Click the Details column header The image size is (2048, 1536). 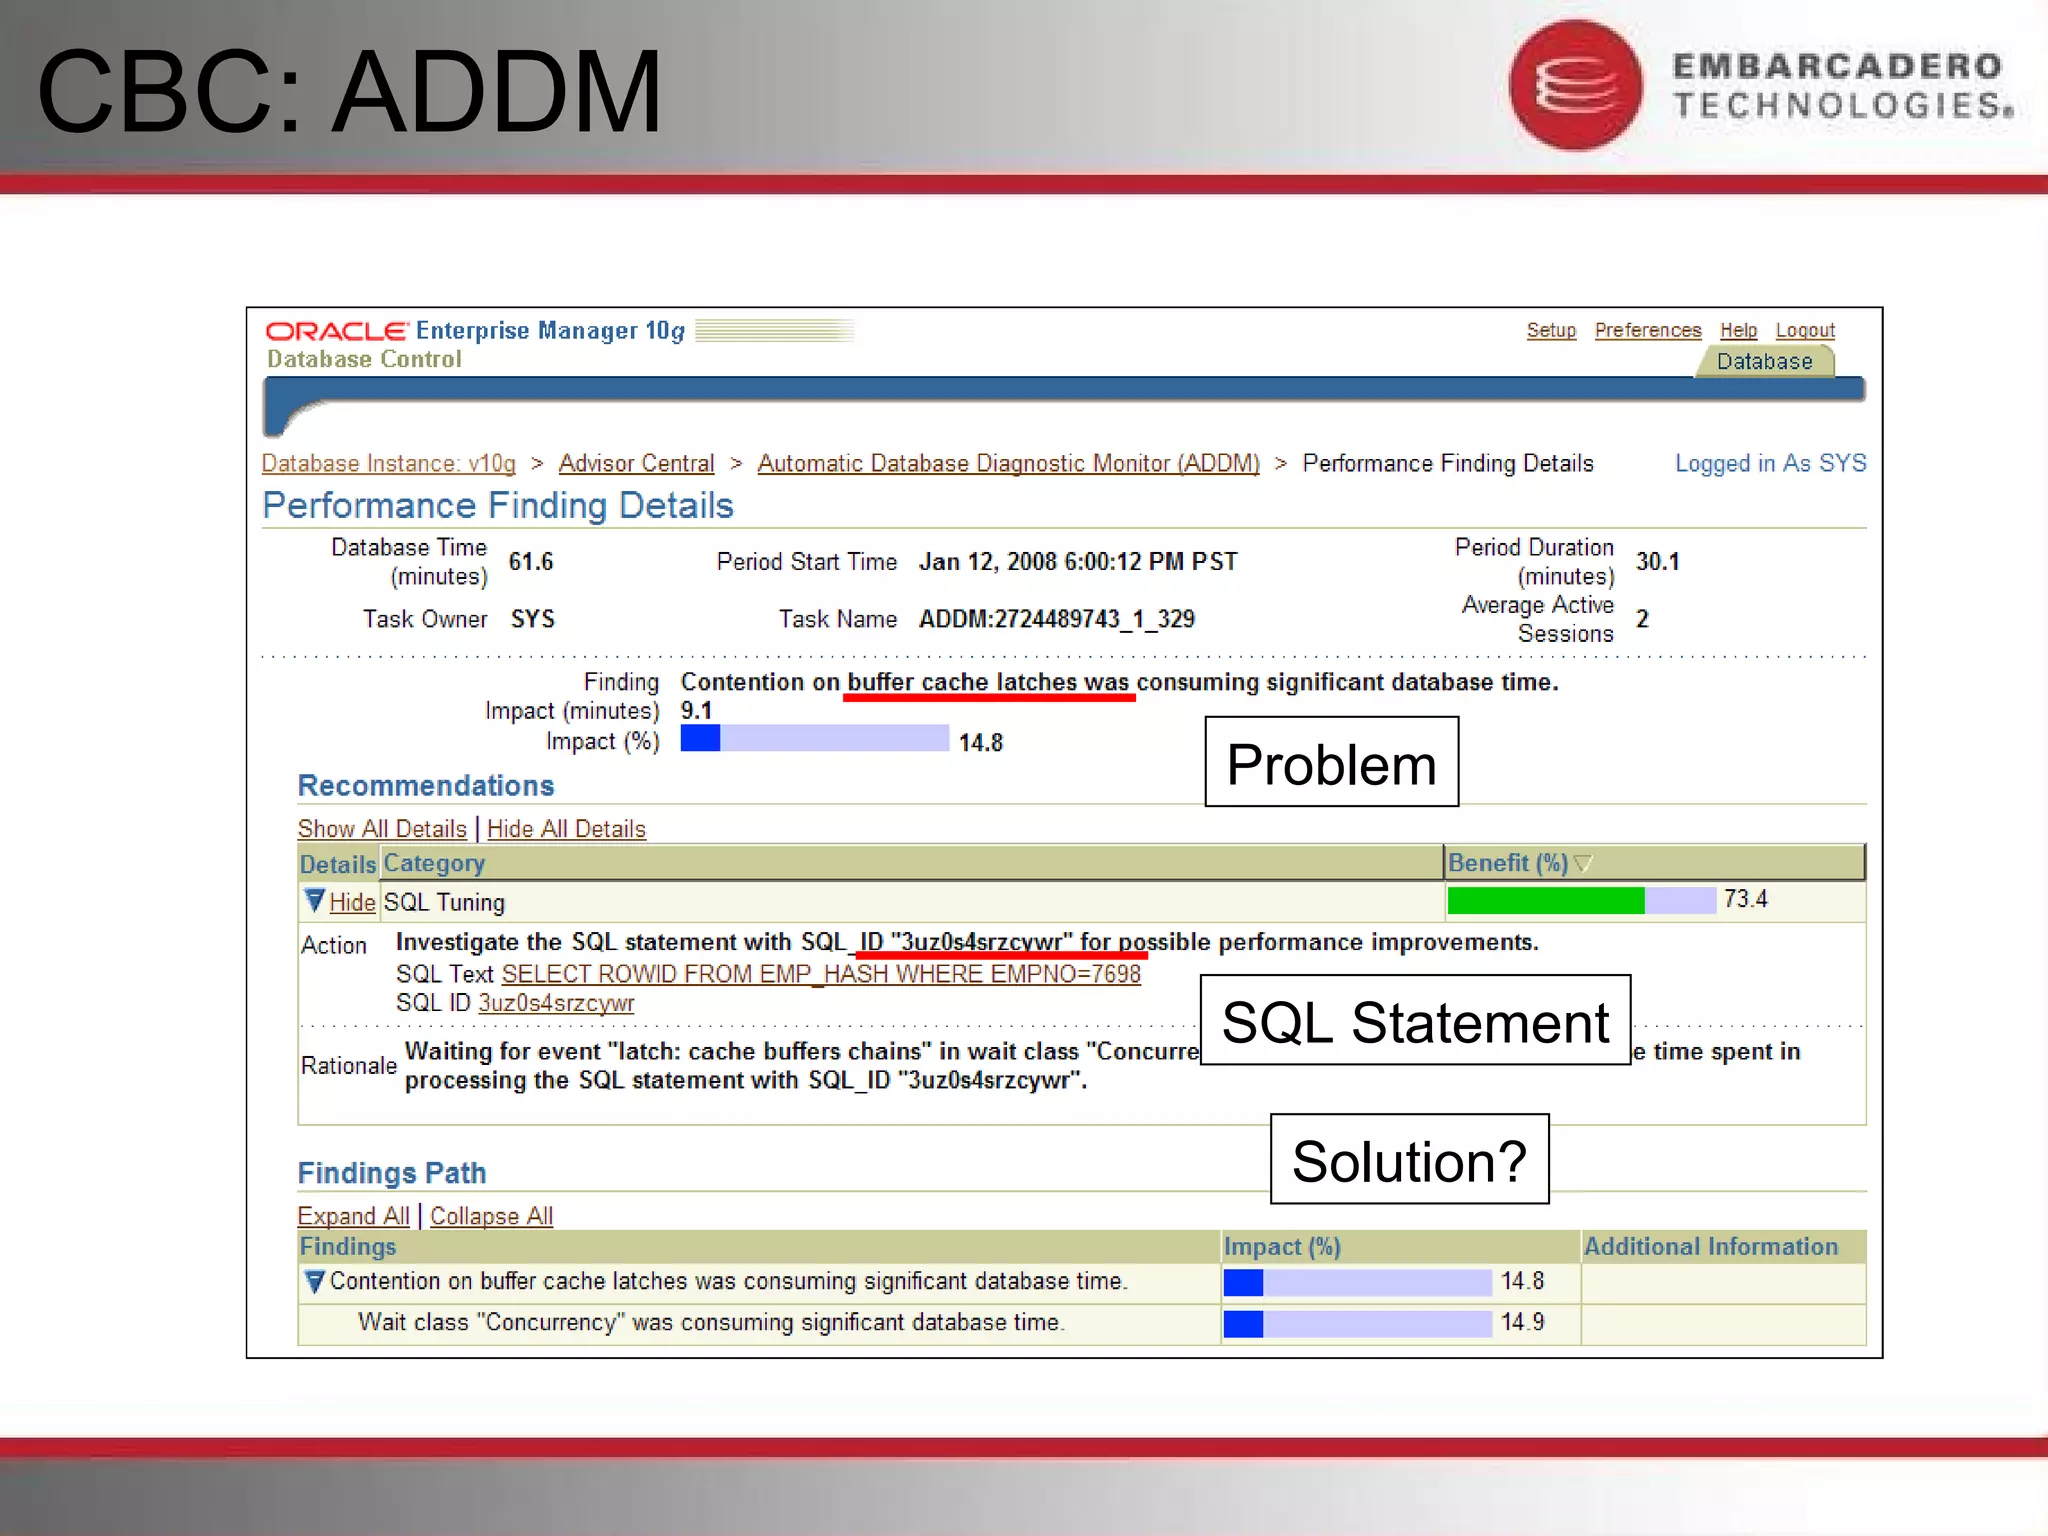coord(338,864)
